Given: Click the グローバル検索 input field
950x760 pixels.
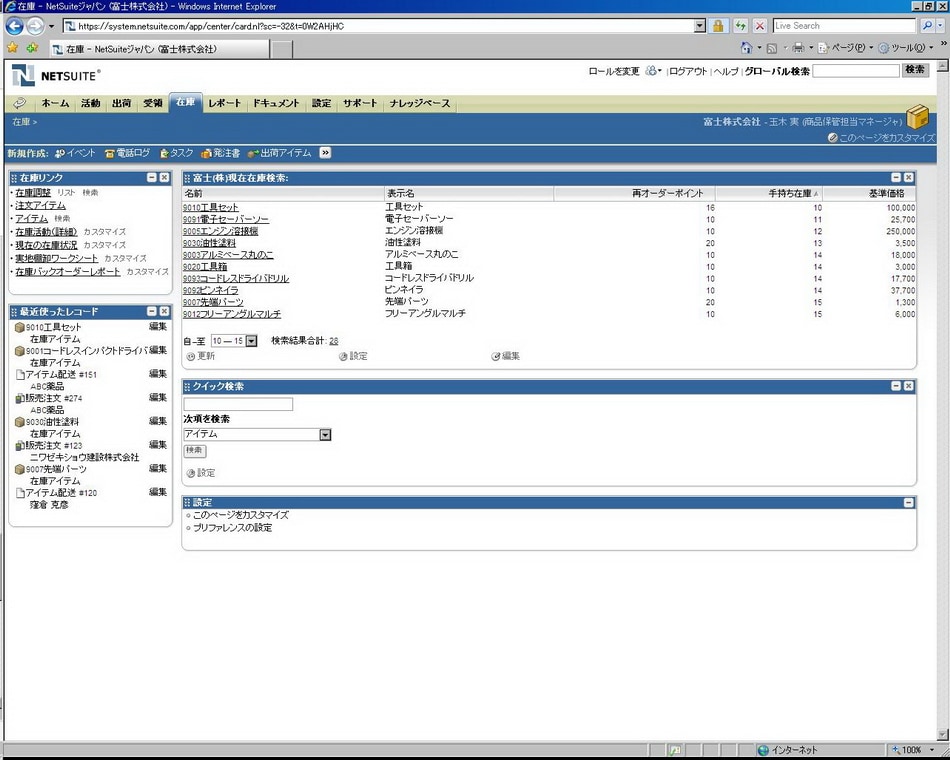Looking at the screenshot, I should (x=855, y=71).
